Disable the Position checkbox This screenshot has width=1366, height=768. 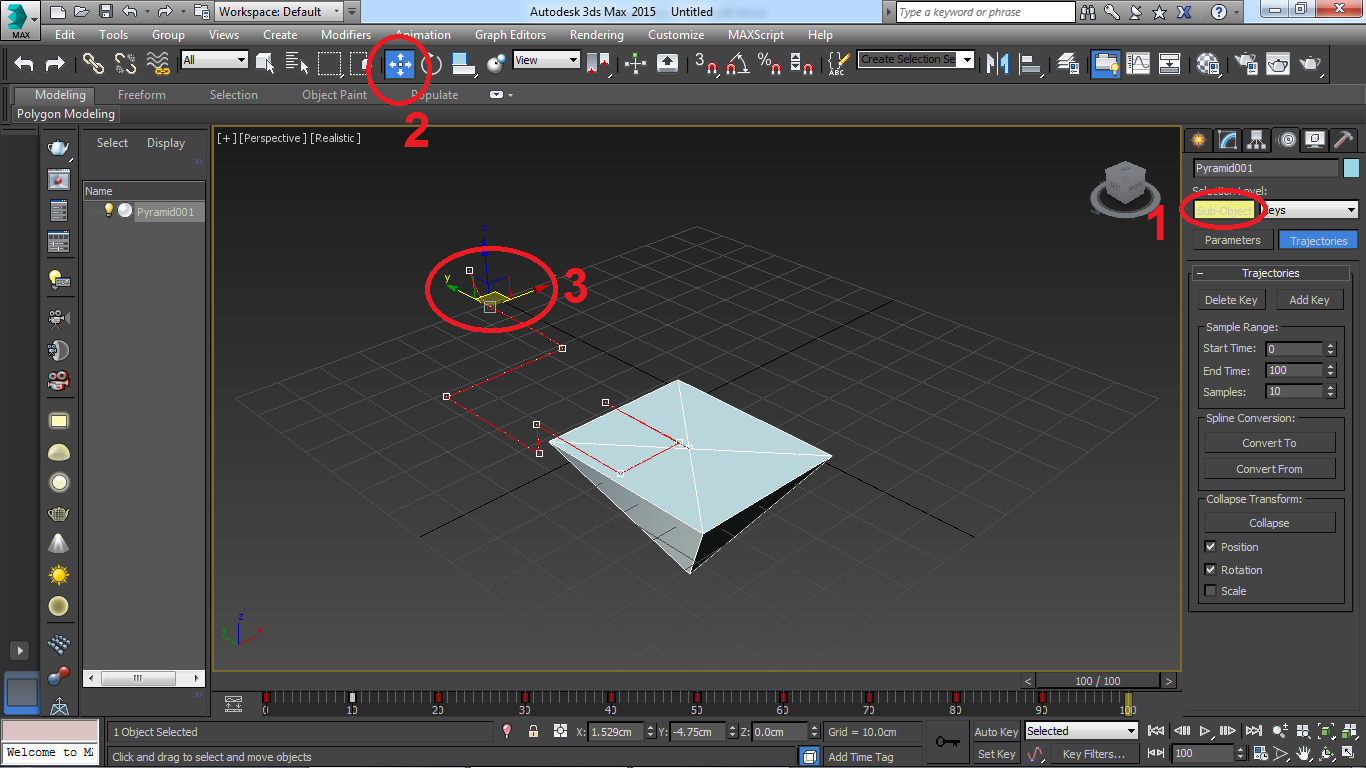coord(1211,547)
